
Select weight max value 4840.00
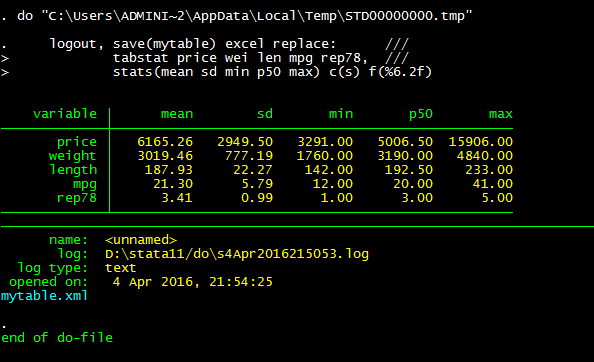click(485, 156)
